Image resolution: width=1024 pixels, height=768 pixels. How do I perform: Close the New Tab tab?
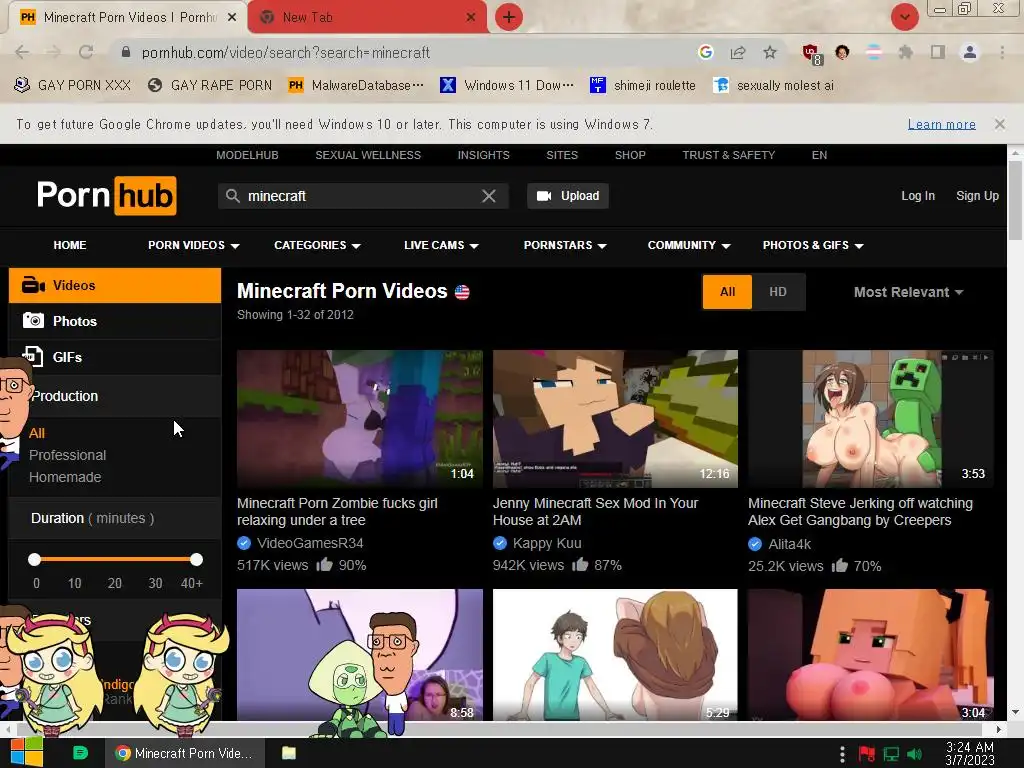tap(471, 18)
